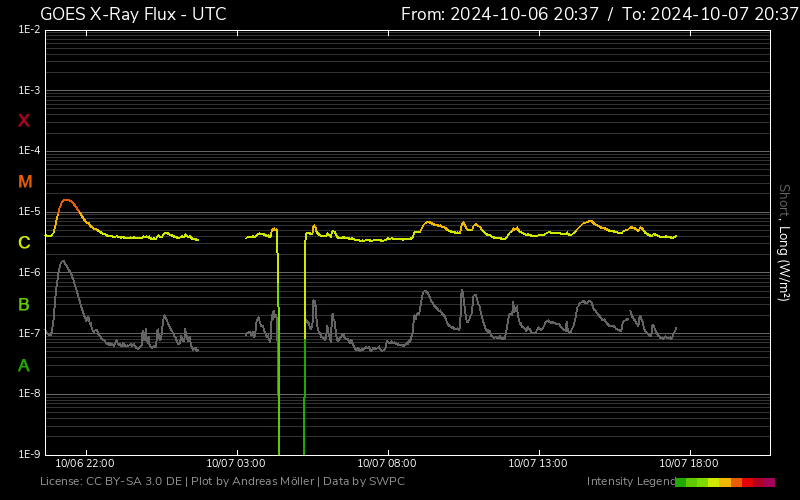The image size is (800, 500).
Task: Select the yellow C flare class label
Action: pyautogui.click(x=24, y=243)
